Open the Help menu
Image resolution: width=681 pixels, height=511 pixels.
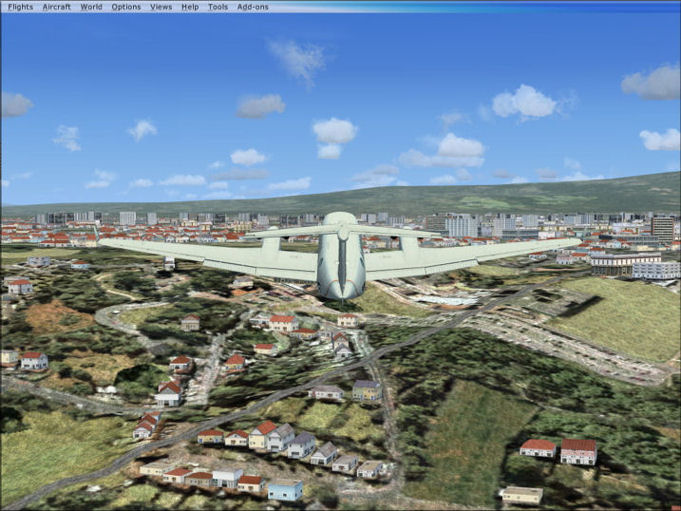[x=190, y=6]
